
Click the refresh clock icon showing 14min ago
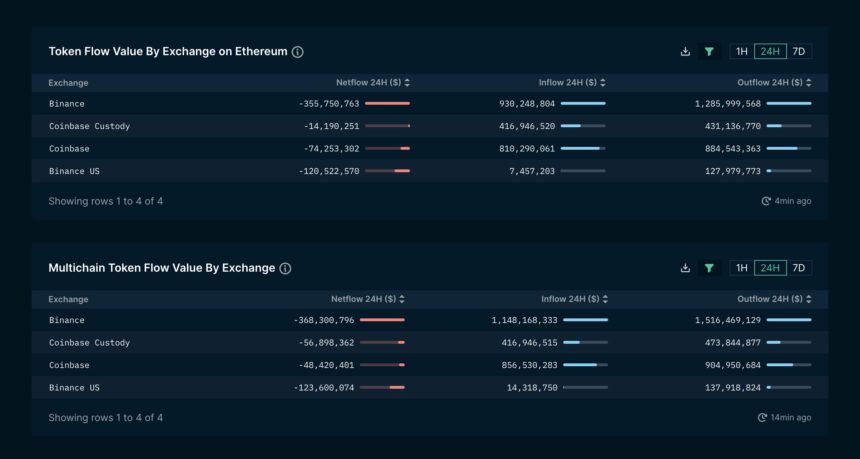pyautogui.click(x=764, y=418)
